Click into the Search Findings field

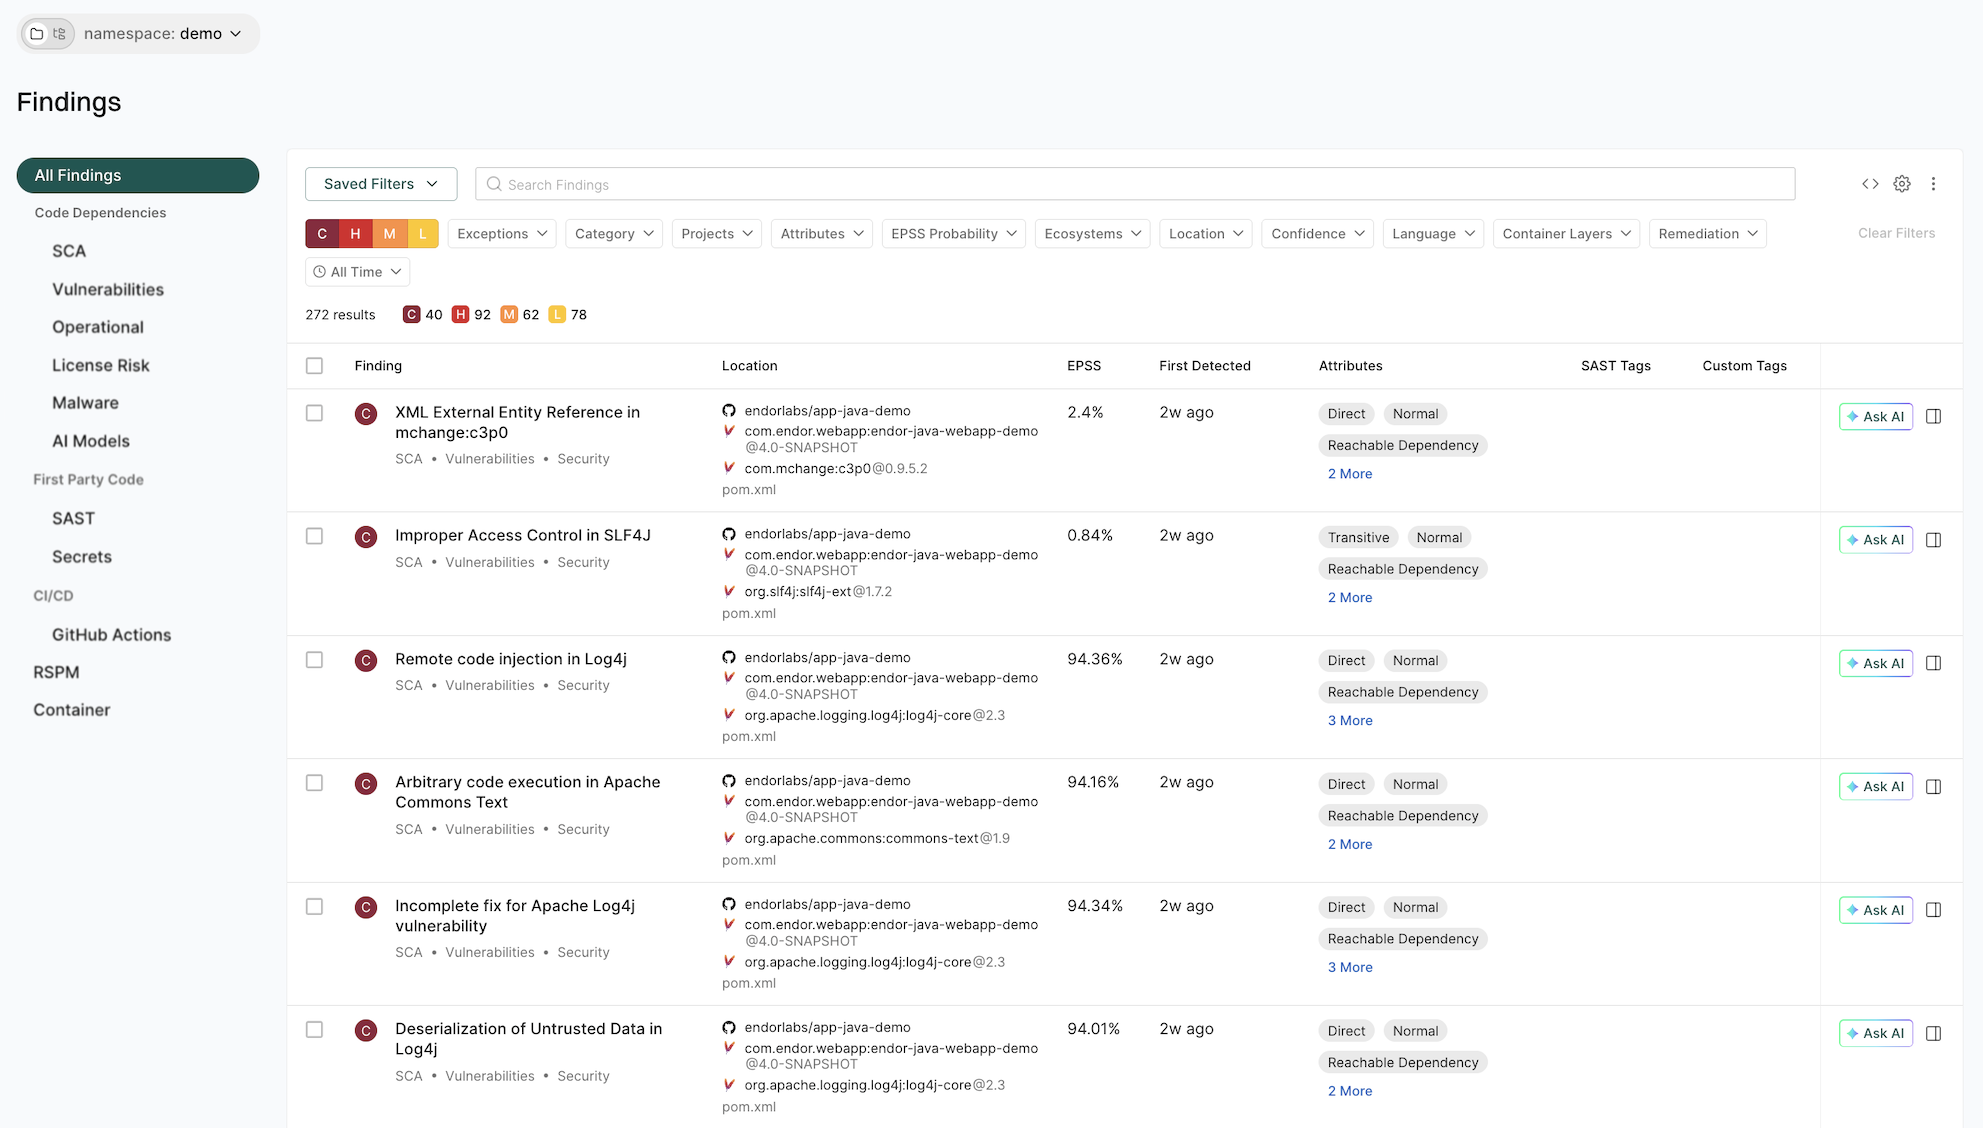[x=1135, y=185]
